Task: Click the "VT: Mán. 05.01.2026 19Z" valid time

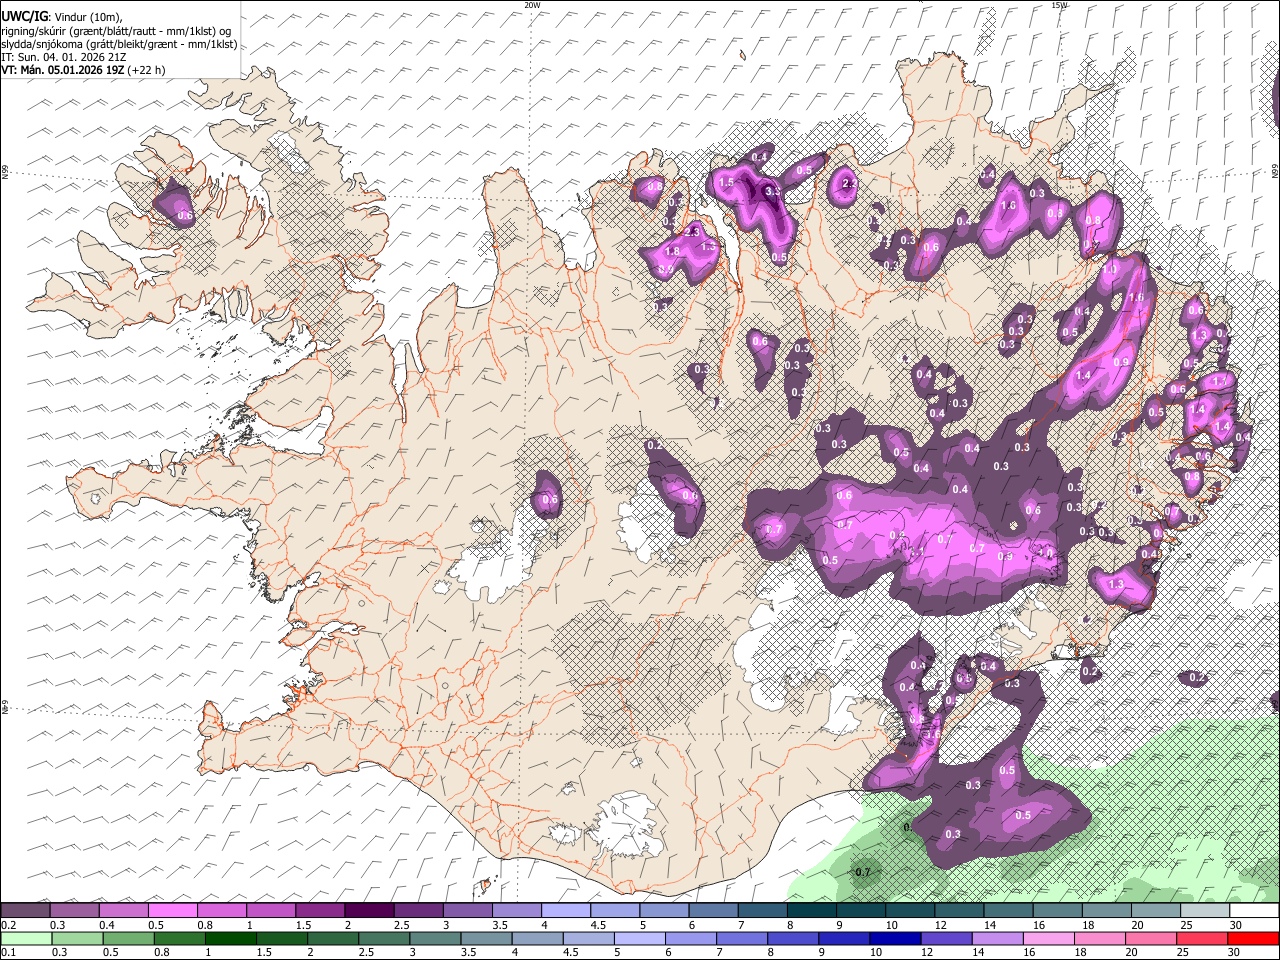Action: pos(63,70)
